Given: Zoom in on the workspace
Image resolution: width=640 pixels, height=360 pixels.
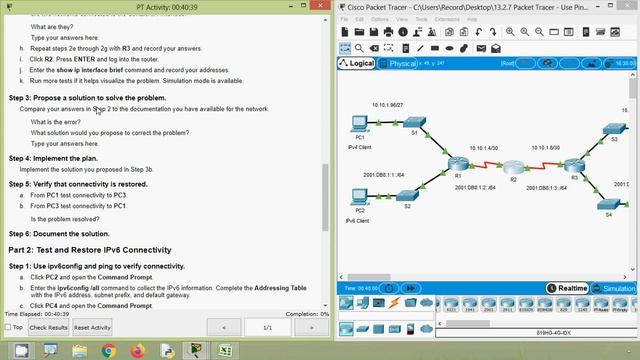Looking at the screenshot, I should 510,32.
